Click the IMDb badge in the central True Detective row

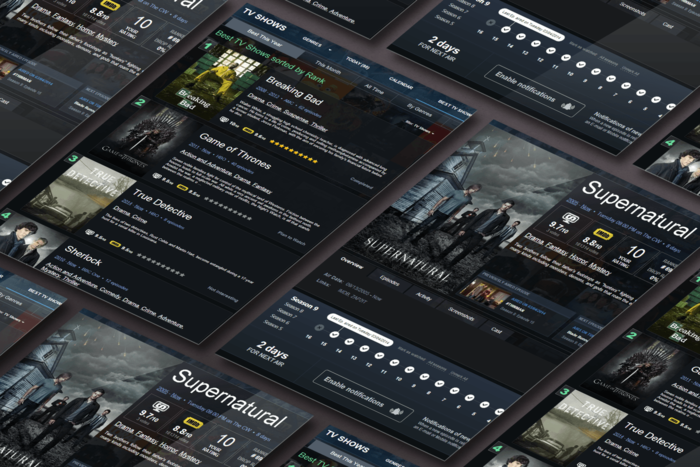115,244
